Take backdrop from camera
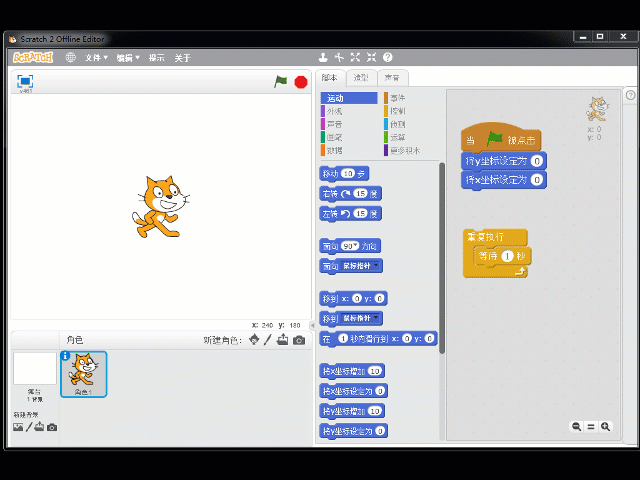 [52, 427]
